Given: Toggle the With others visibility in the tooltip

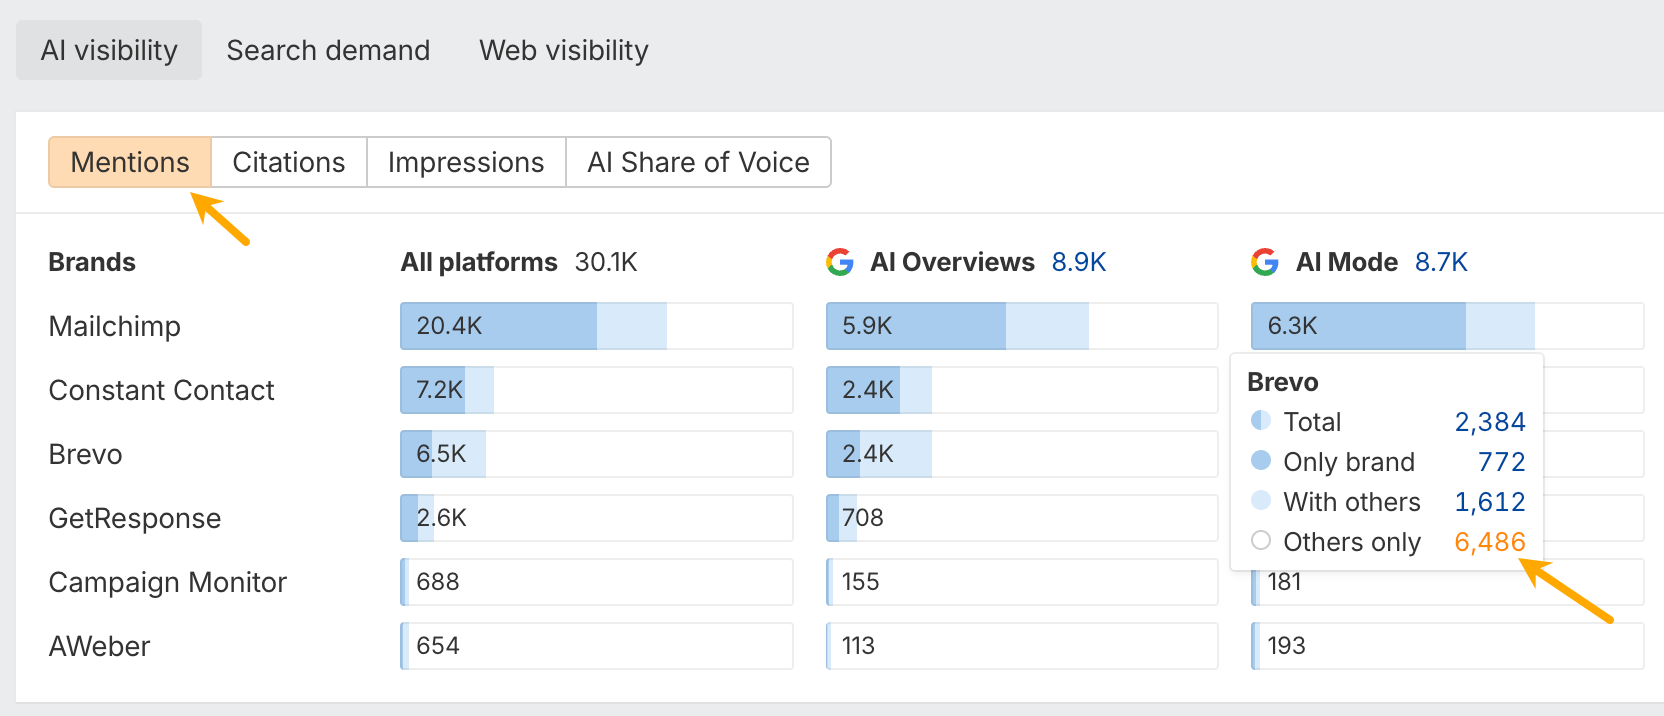Looking at the screenshot, I should [x=1260, y=501].
